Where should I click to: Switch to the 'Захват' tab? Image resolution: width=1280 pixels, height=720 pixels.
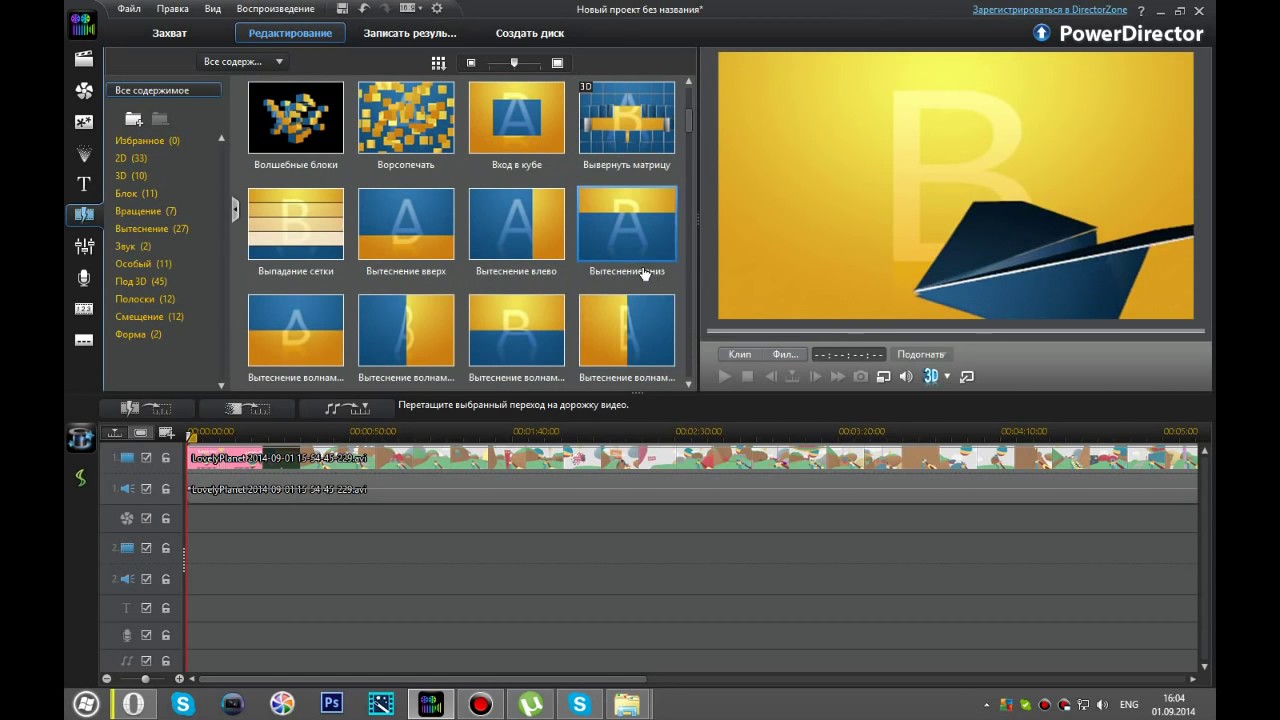pyautogui.click(x=169, y=33)
